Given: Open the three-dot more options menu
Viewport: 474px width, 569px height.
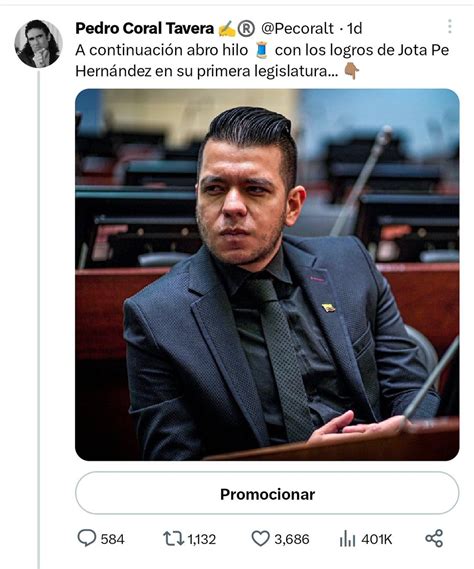Looking at the screenshot, I should click(450, 26).
